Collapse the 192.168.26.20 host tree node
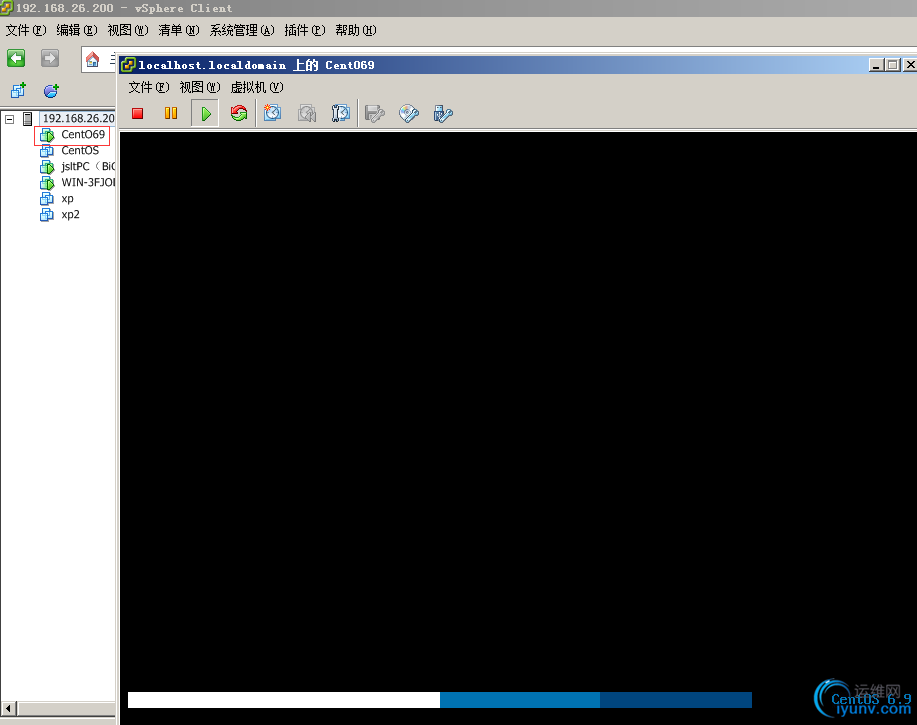Screen dimensions: 917x725 pyautogui.click(x=9, y=119)
